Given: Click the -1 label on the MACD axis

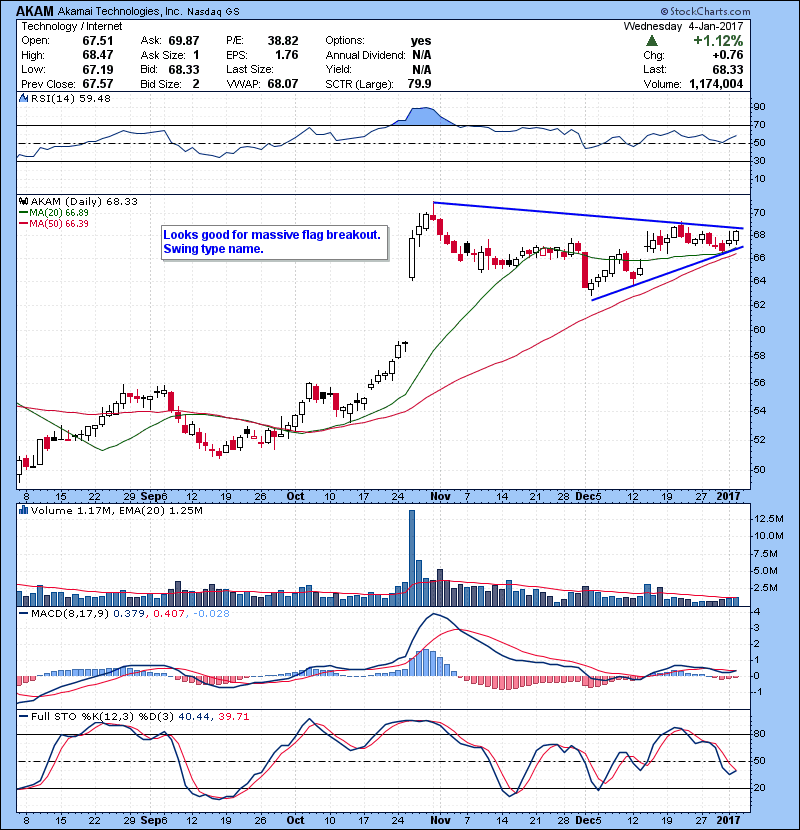Looking at the screenshot, I should (x=758, y=692).
